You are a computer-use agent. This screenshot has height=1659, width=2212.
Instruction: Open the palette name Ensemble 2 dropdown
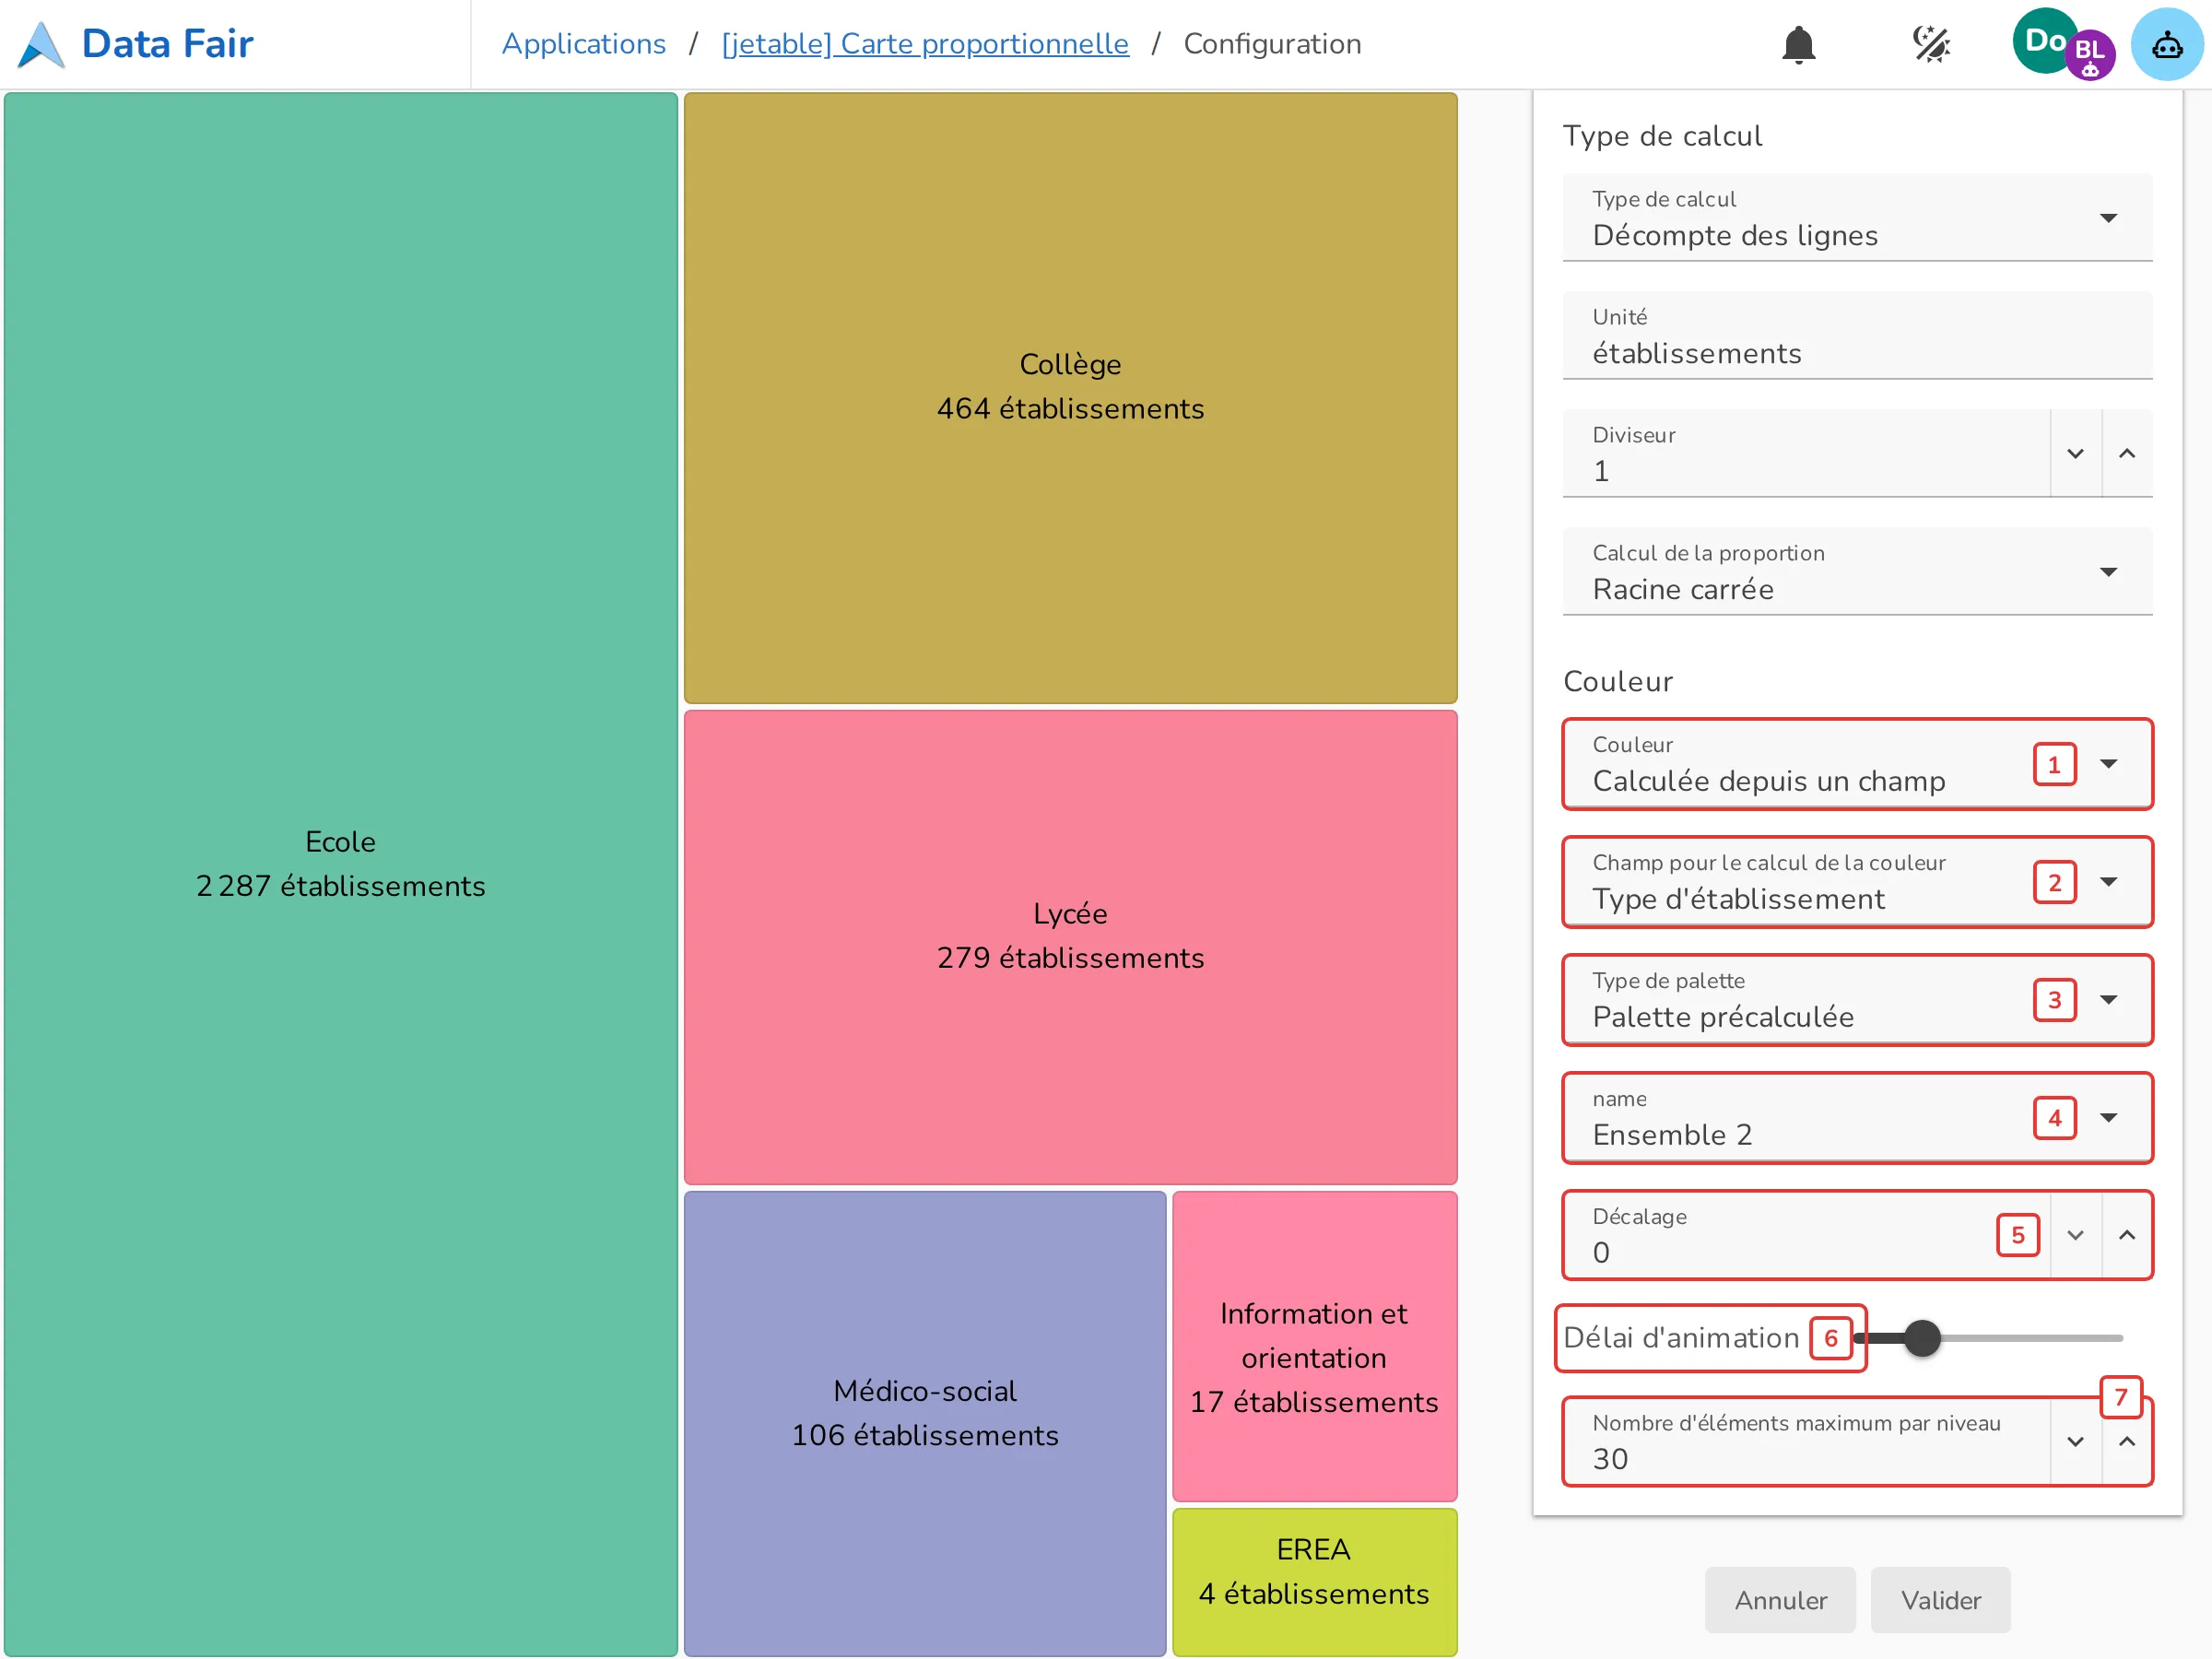pos(1857,1118)
